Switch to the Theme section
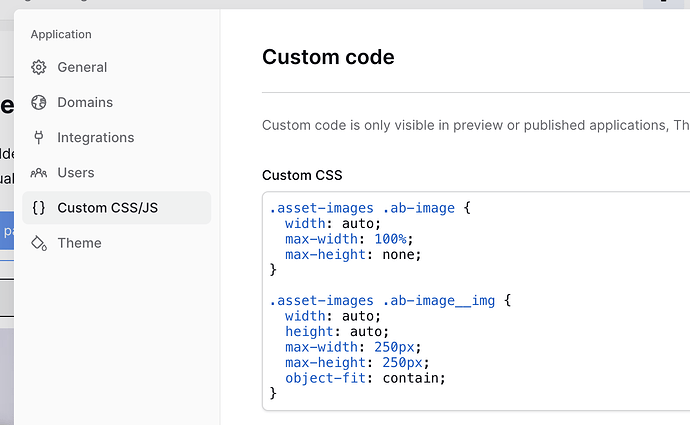690x425 pixels. point(117,243)
